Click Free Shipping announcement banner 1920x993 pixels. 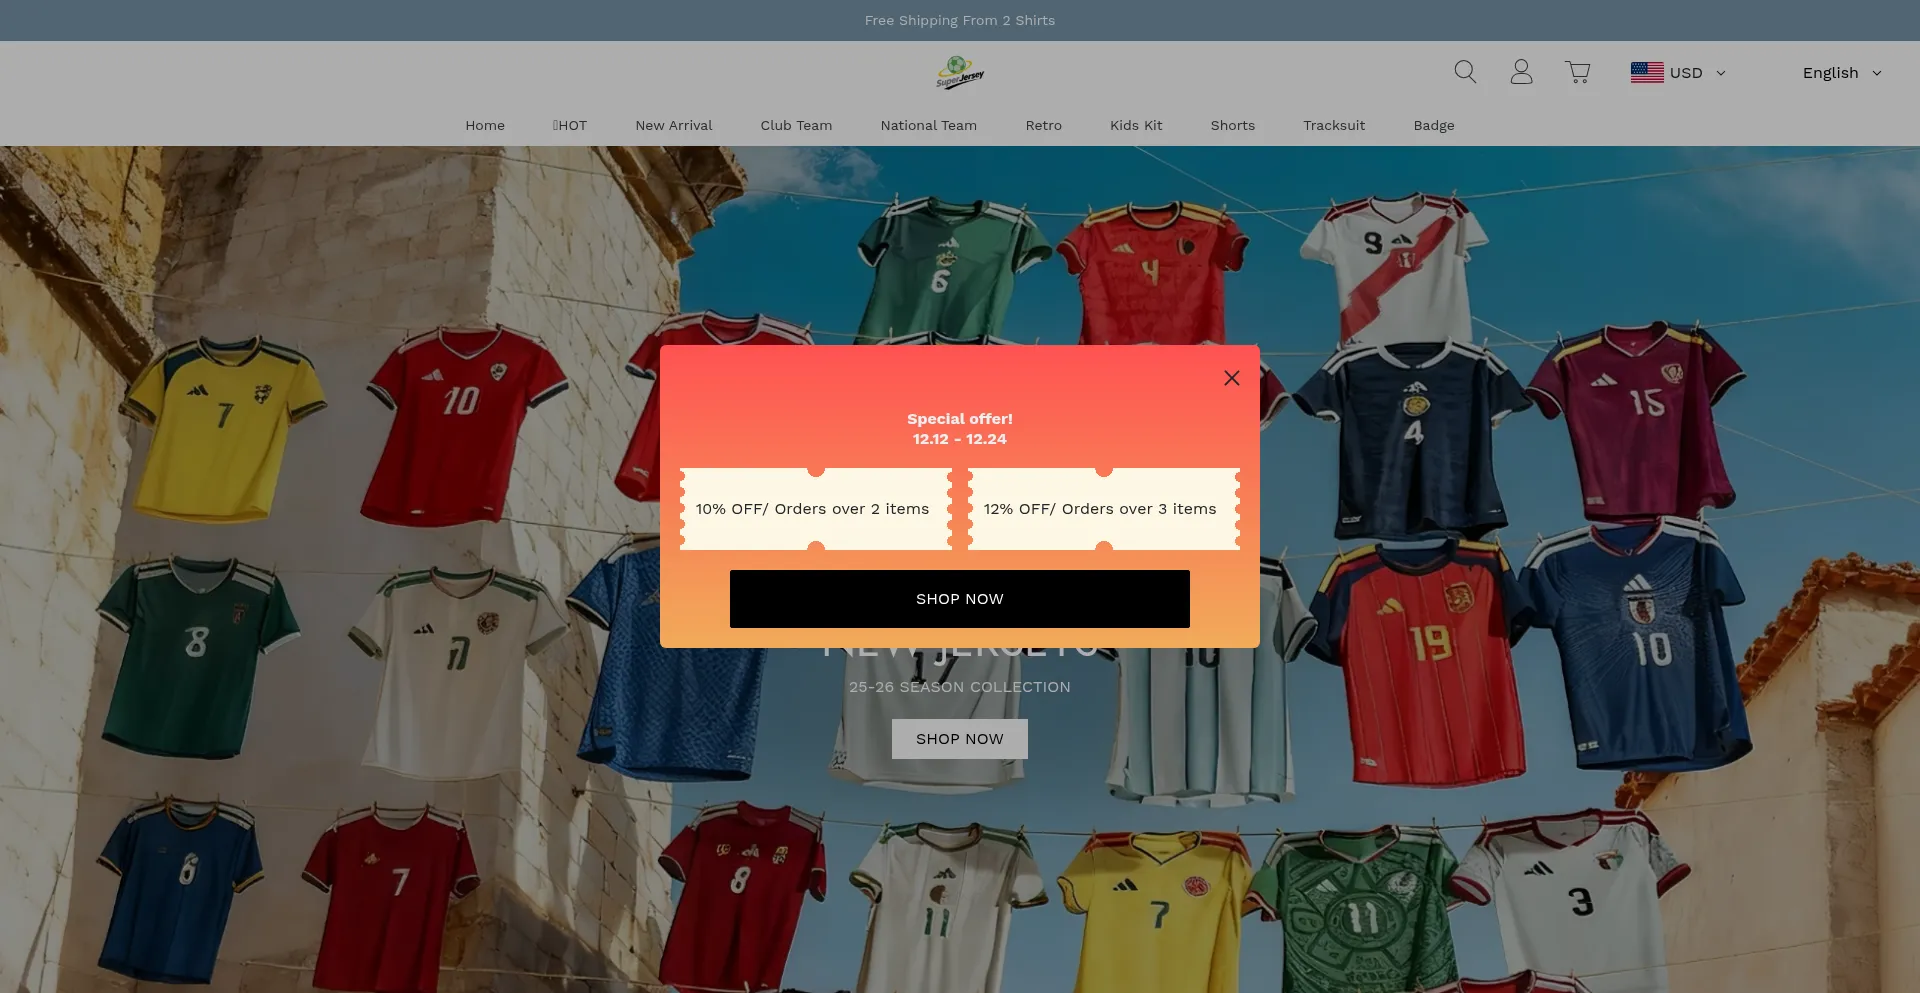point(960,20)
